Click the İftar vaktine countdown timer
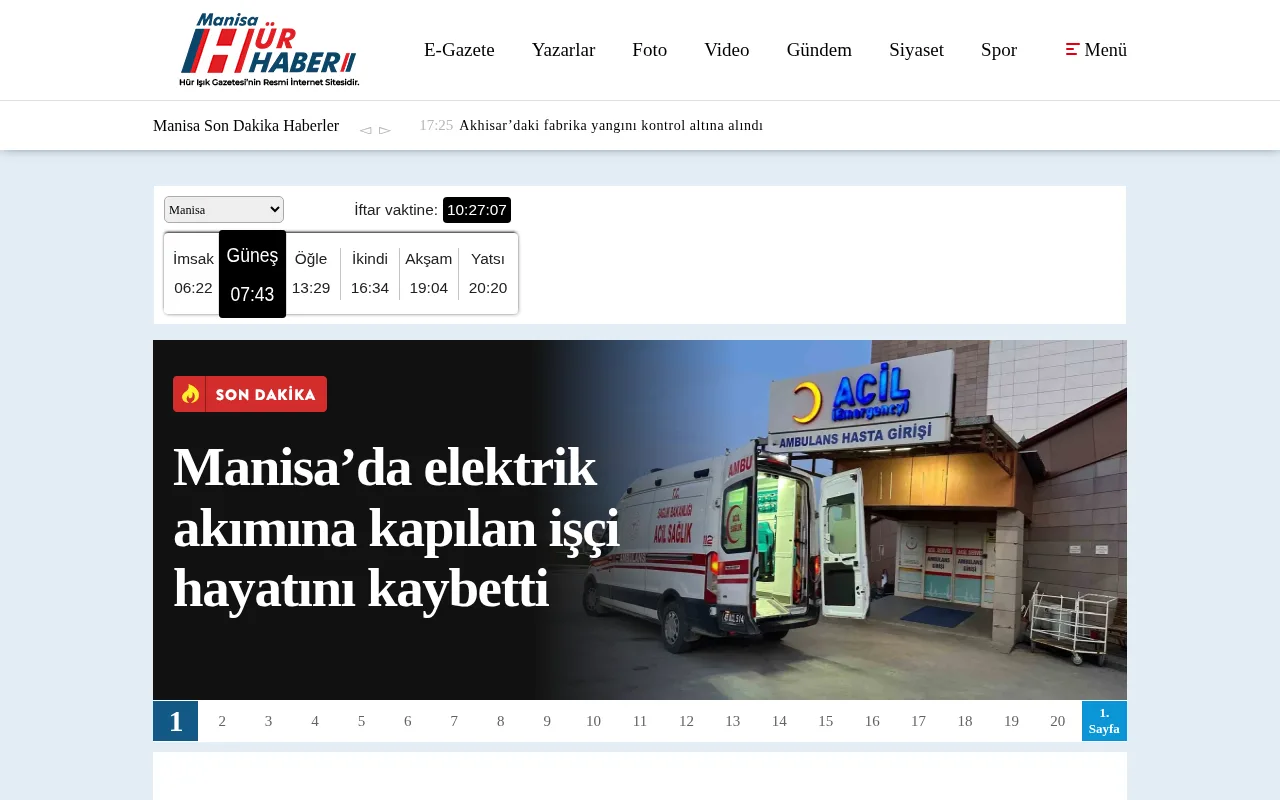Image resolution: width=1280 pixels, height=800 pixels. tap(477, 209)
